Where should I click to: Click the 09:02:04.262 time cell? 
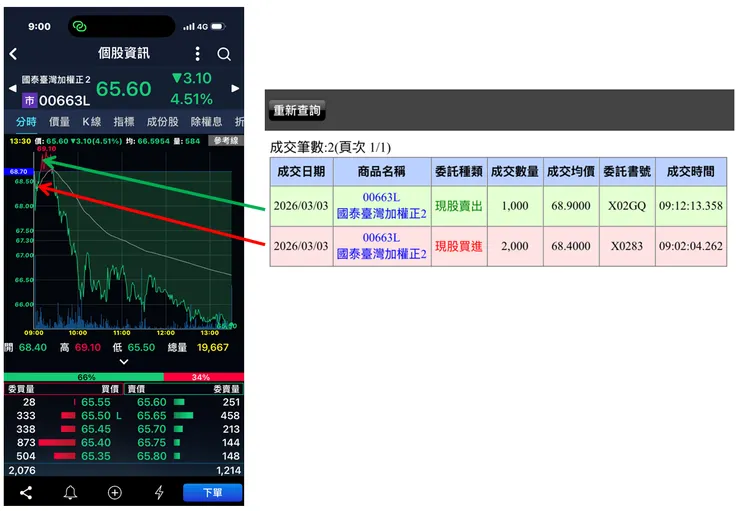click(691, 246)
